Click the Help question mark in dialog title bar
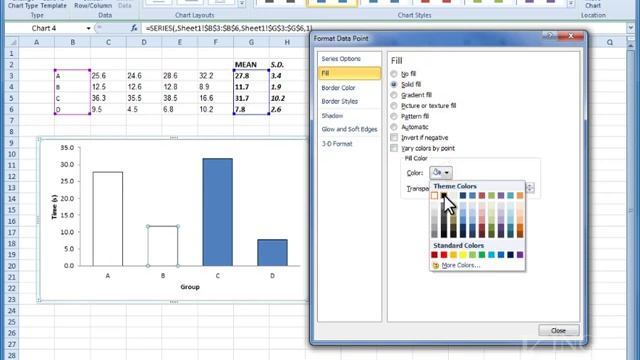 coord(549,36)
